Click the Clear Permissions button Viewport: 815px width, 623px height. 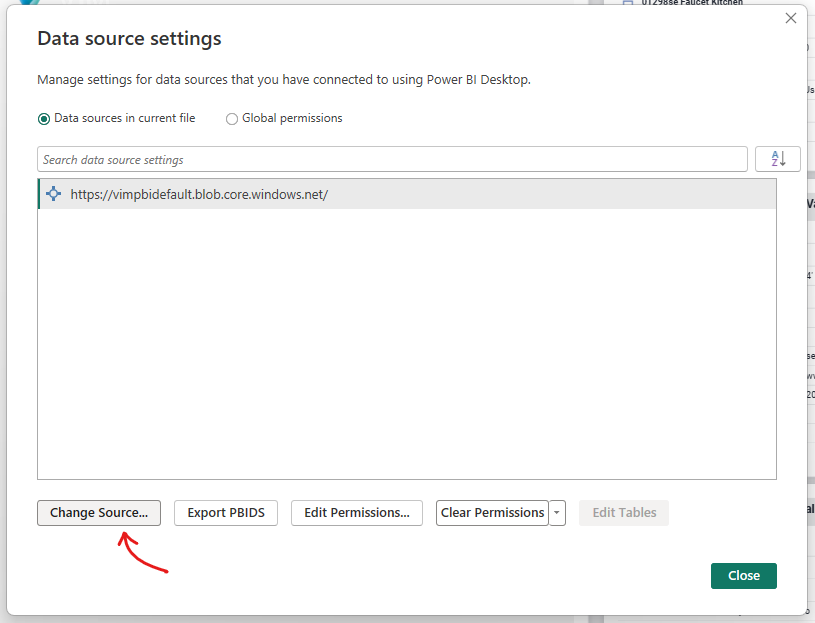[492, 513]
